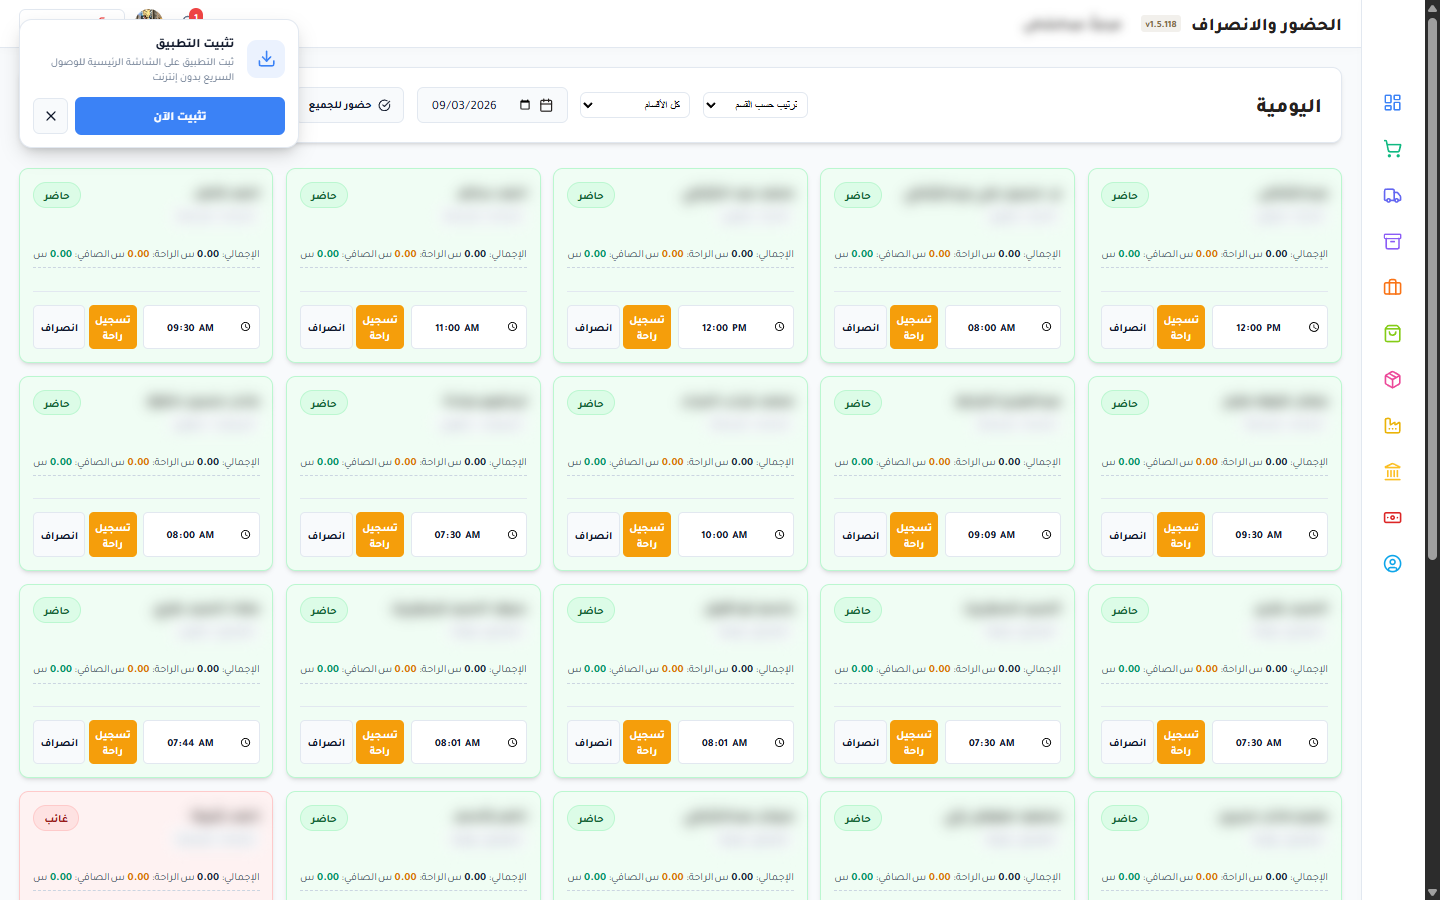Click تسجيل راحة on the 07:44 AM card

(113, 742)
